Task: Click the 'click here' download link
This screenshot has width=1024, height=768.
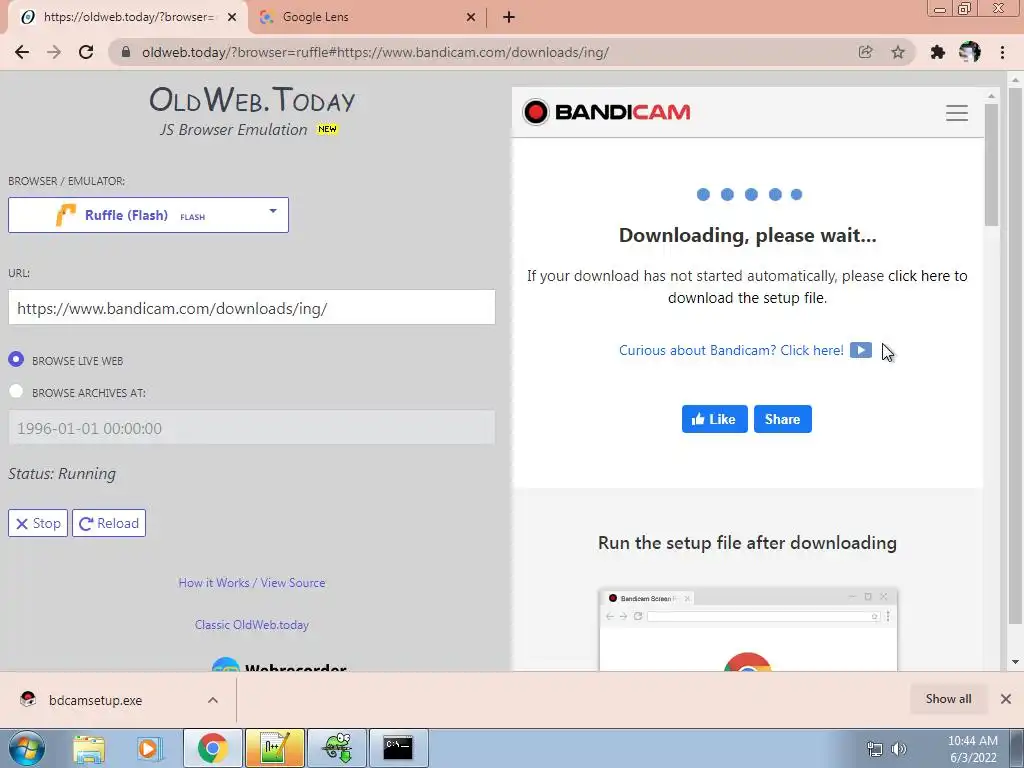Action: [919, 276]
